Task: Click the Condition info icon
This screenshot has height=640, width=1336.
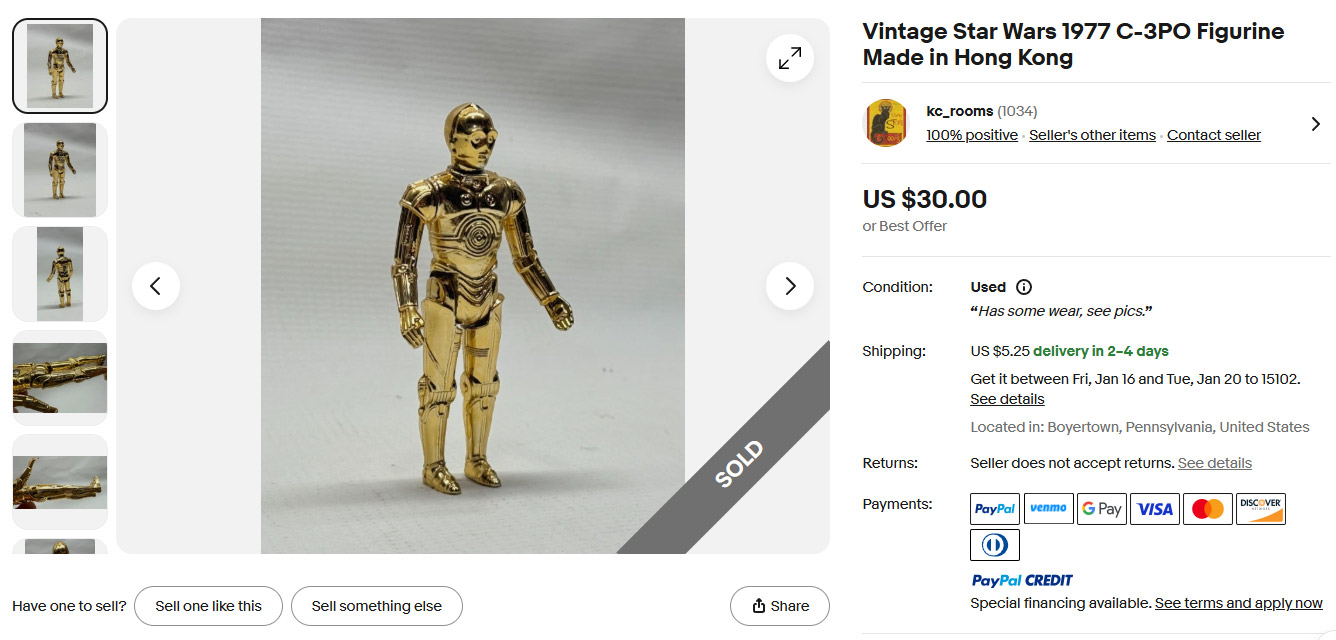Action: [1024, 287]
